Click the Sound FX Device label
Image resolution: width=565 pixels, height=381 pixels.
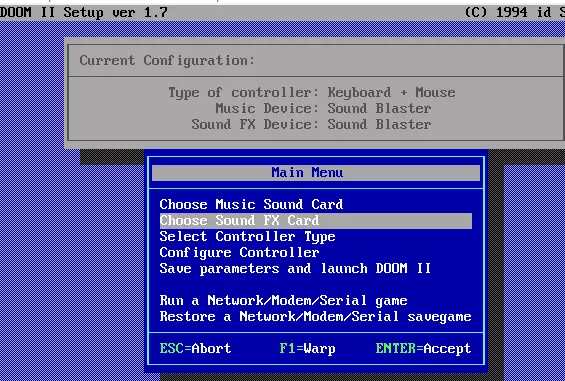255,124
